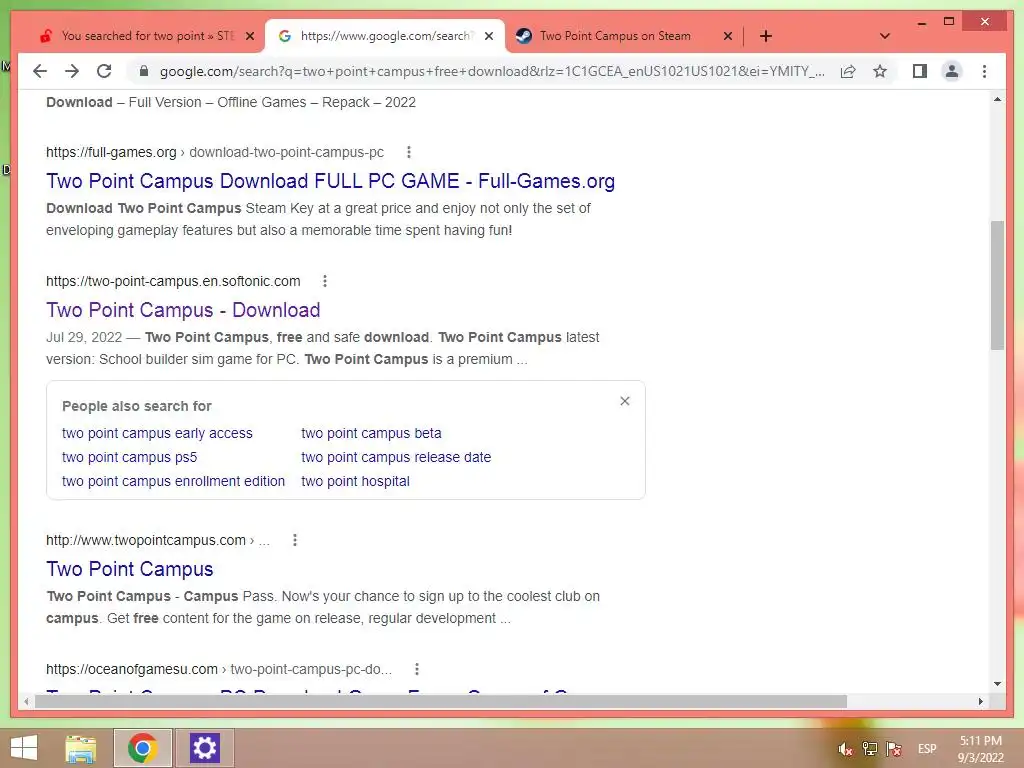Close the Google search tab
Viewport: 1024px width, 768px height.
pyautogui.click(x=488, y=36)
